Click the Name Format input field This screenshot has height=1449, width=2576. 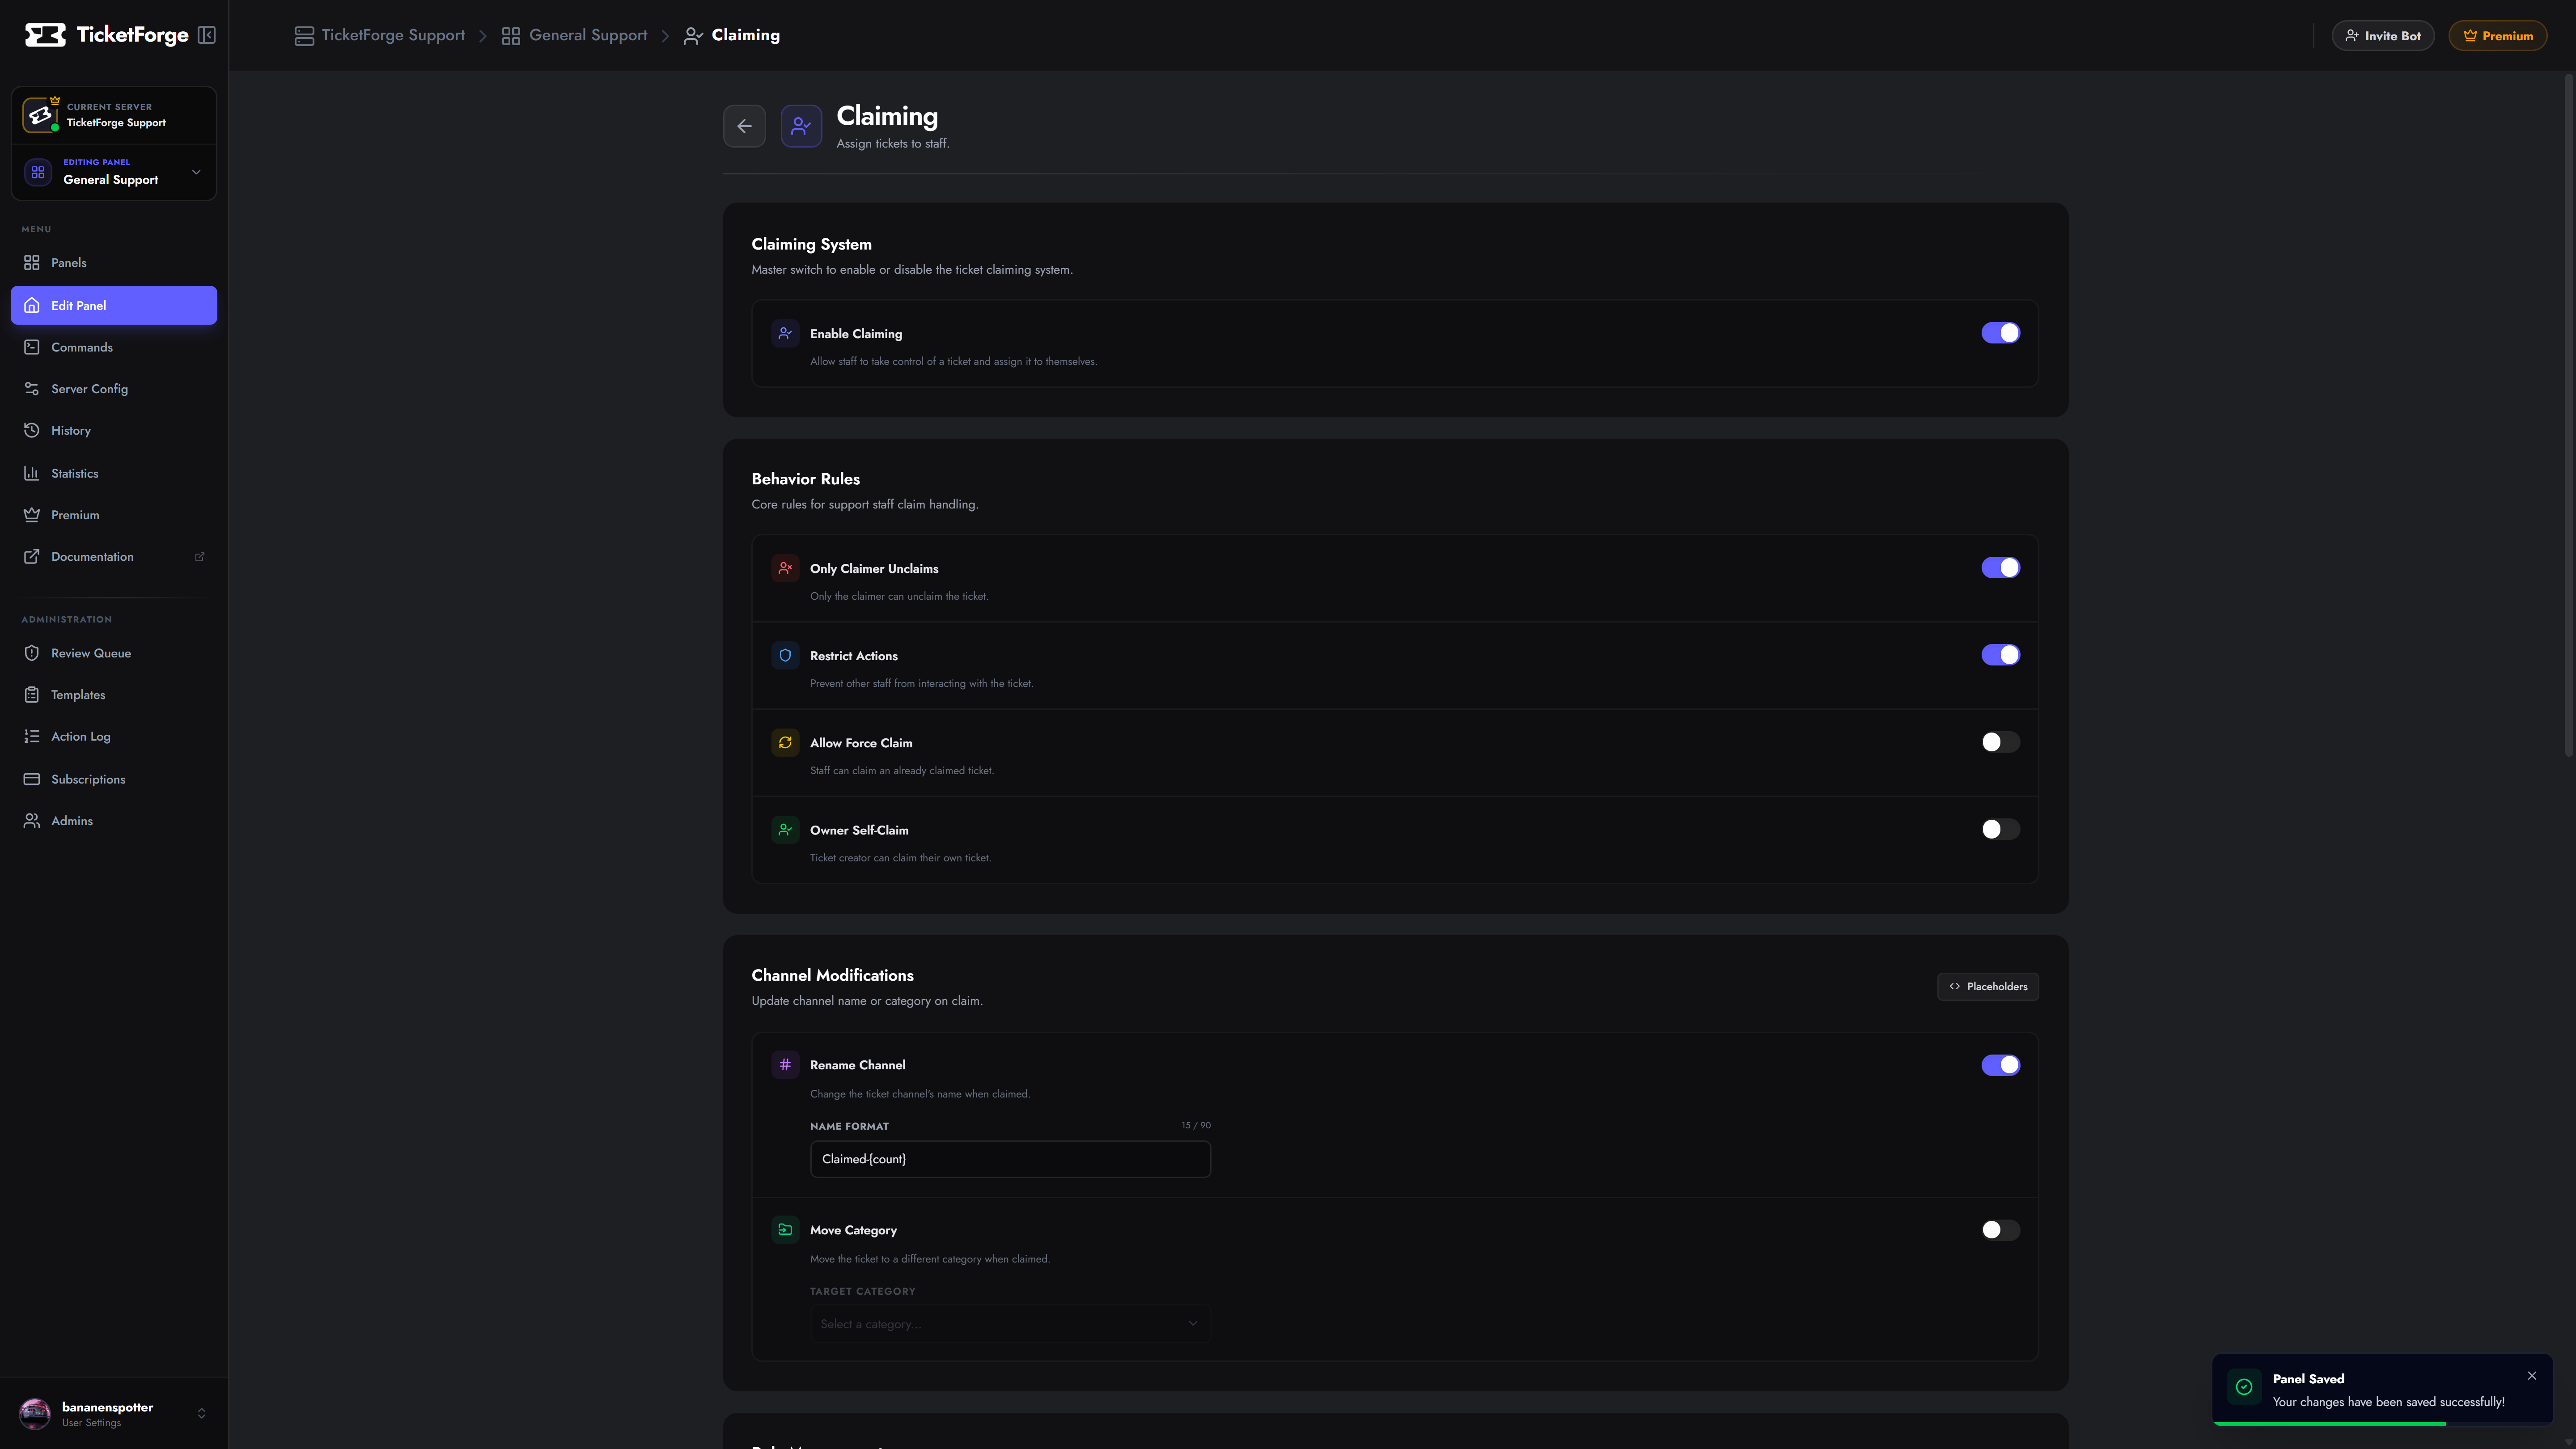[x=1010, y=1159]
